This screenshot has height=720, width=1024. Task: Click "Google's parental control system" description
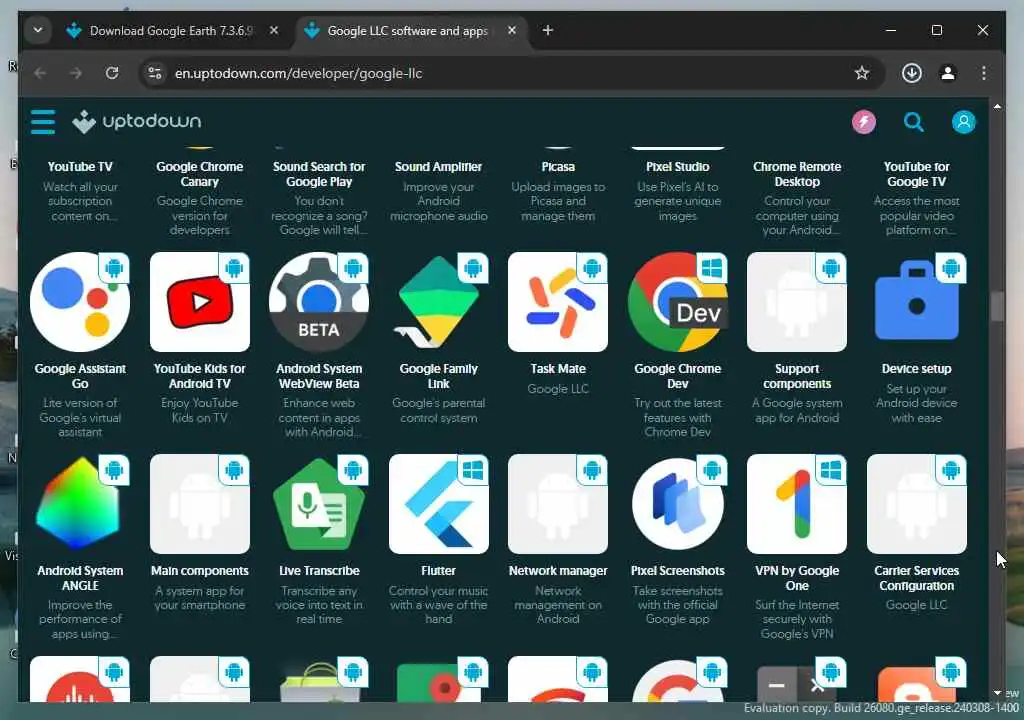[438, 411]
